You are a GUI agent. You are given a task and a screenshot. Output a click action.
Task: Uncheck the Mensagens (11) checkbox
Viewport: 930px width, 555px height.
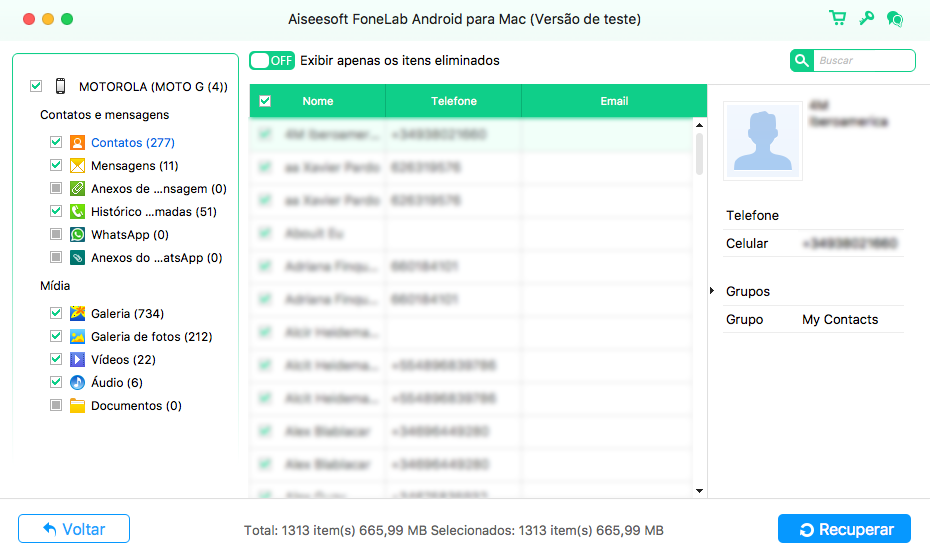point(56,165)
